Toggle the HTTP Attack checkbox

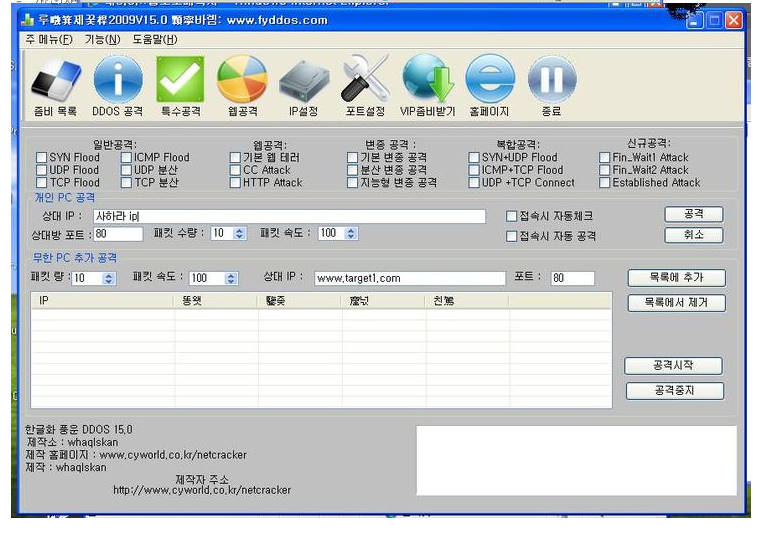pos(235,183)
